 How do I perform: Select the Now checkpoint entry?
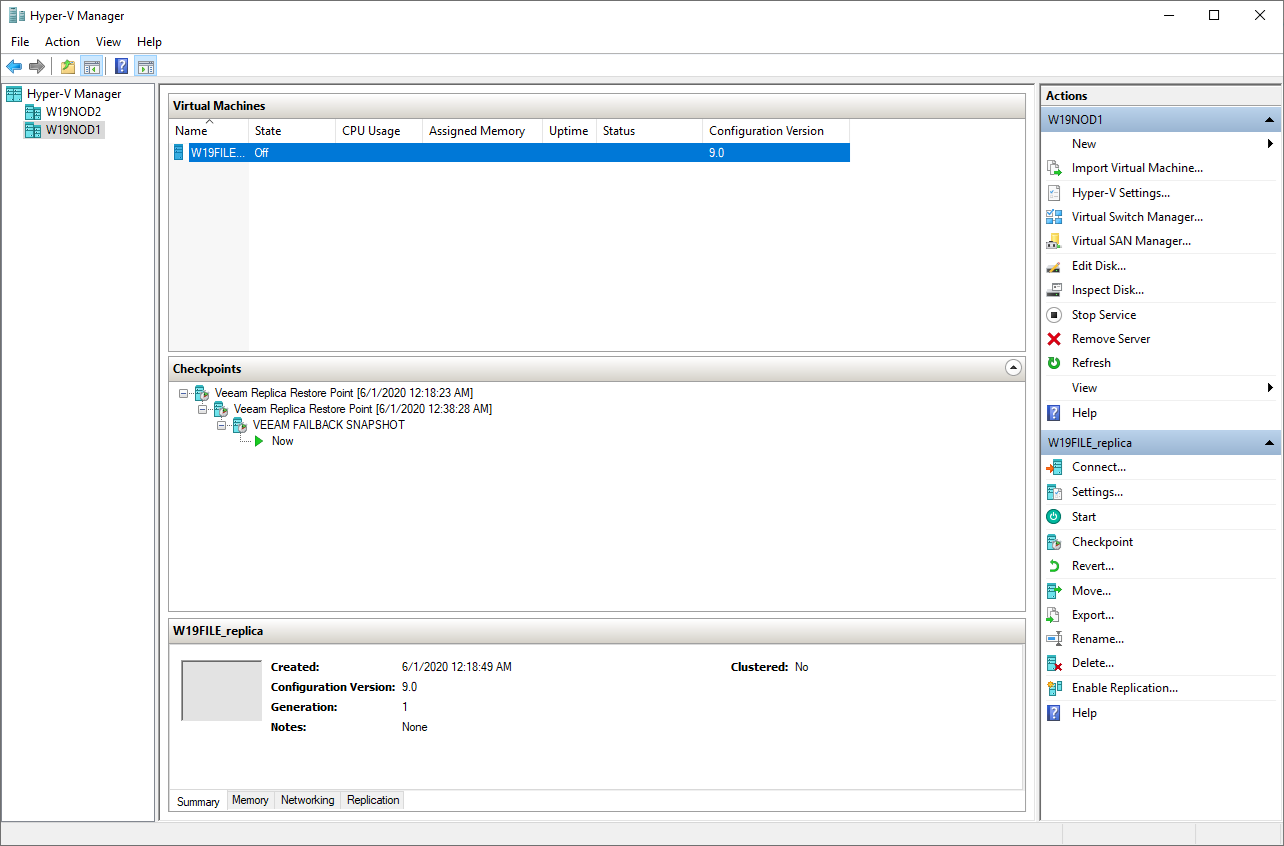coord(282,441)
